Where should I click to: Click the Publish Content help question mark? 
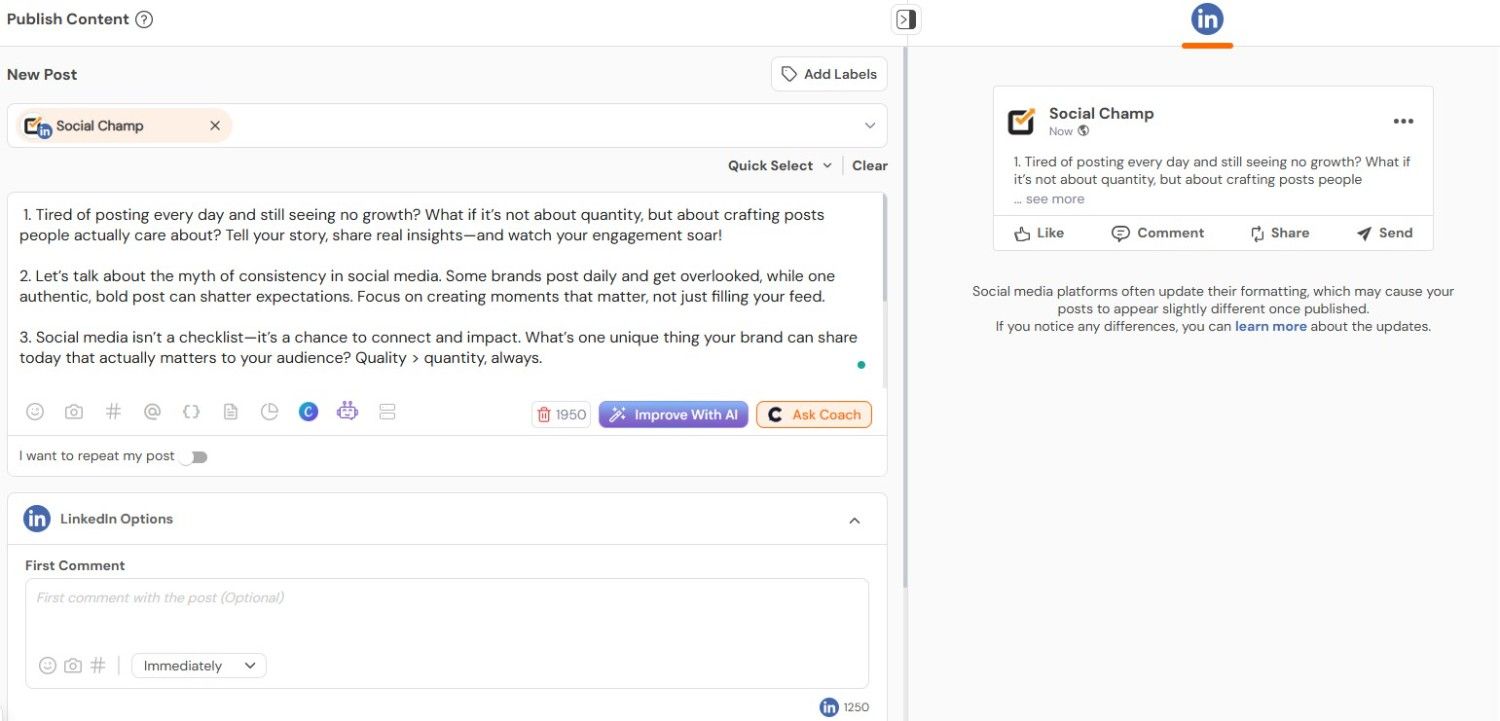[144, 19]
